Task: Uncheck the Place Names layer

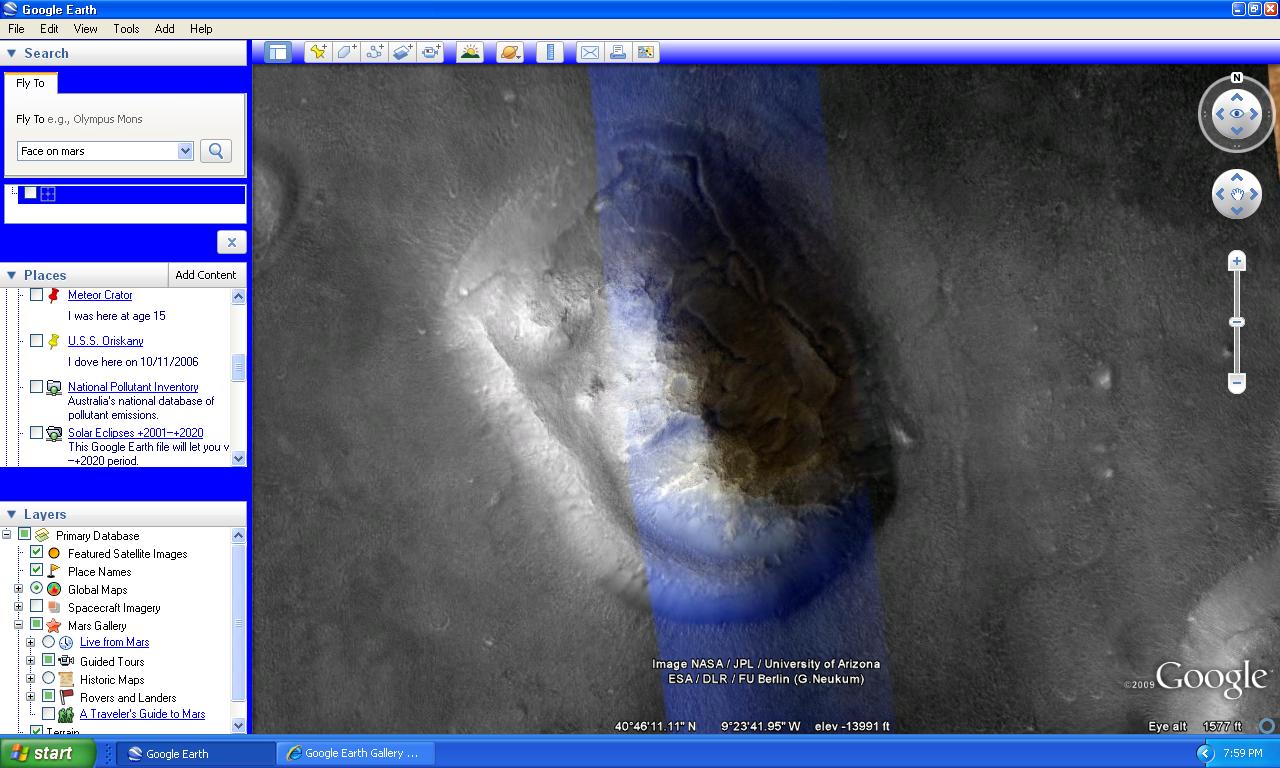Action: coord(36,571)
